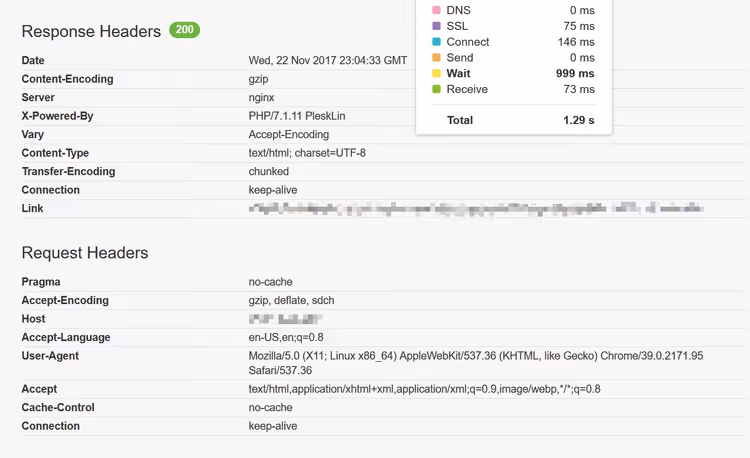750x458 pixels.
Task: Click the purple SSL color swatch
Action: [x=436, y=26]
